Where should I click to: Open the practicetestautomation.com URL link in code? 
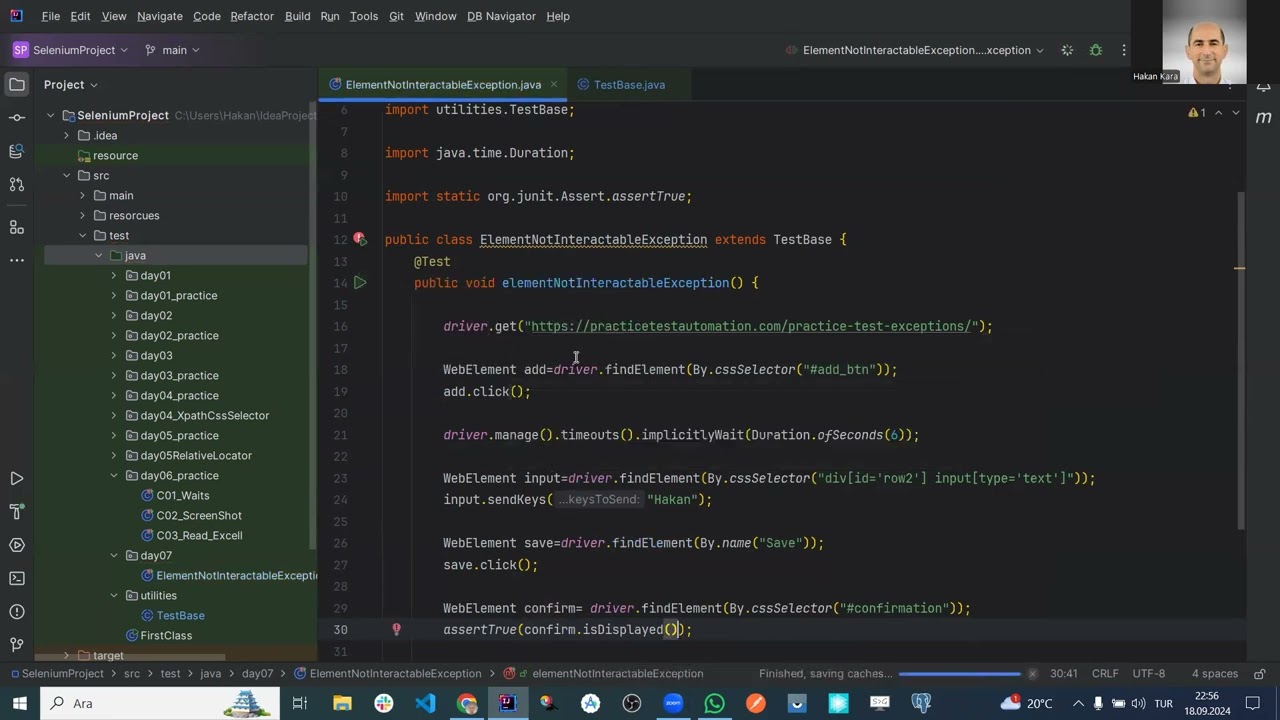tap(753, 326)
